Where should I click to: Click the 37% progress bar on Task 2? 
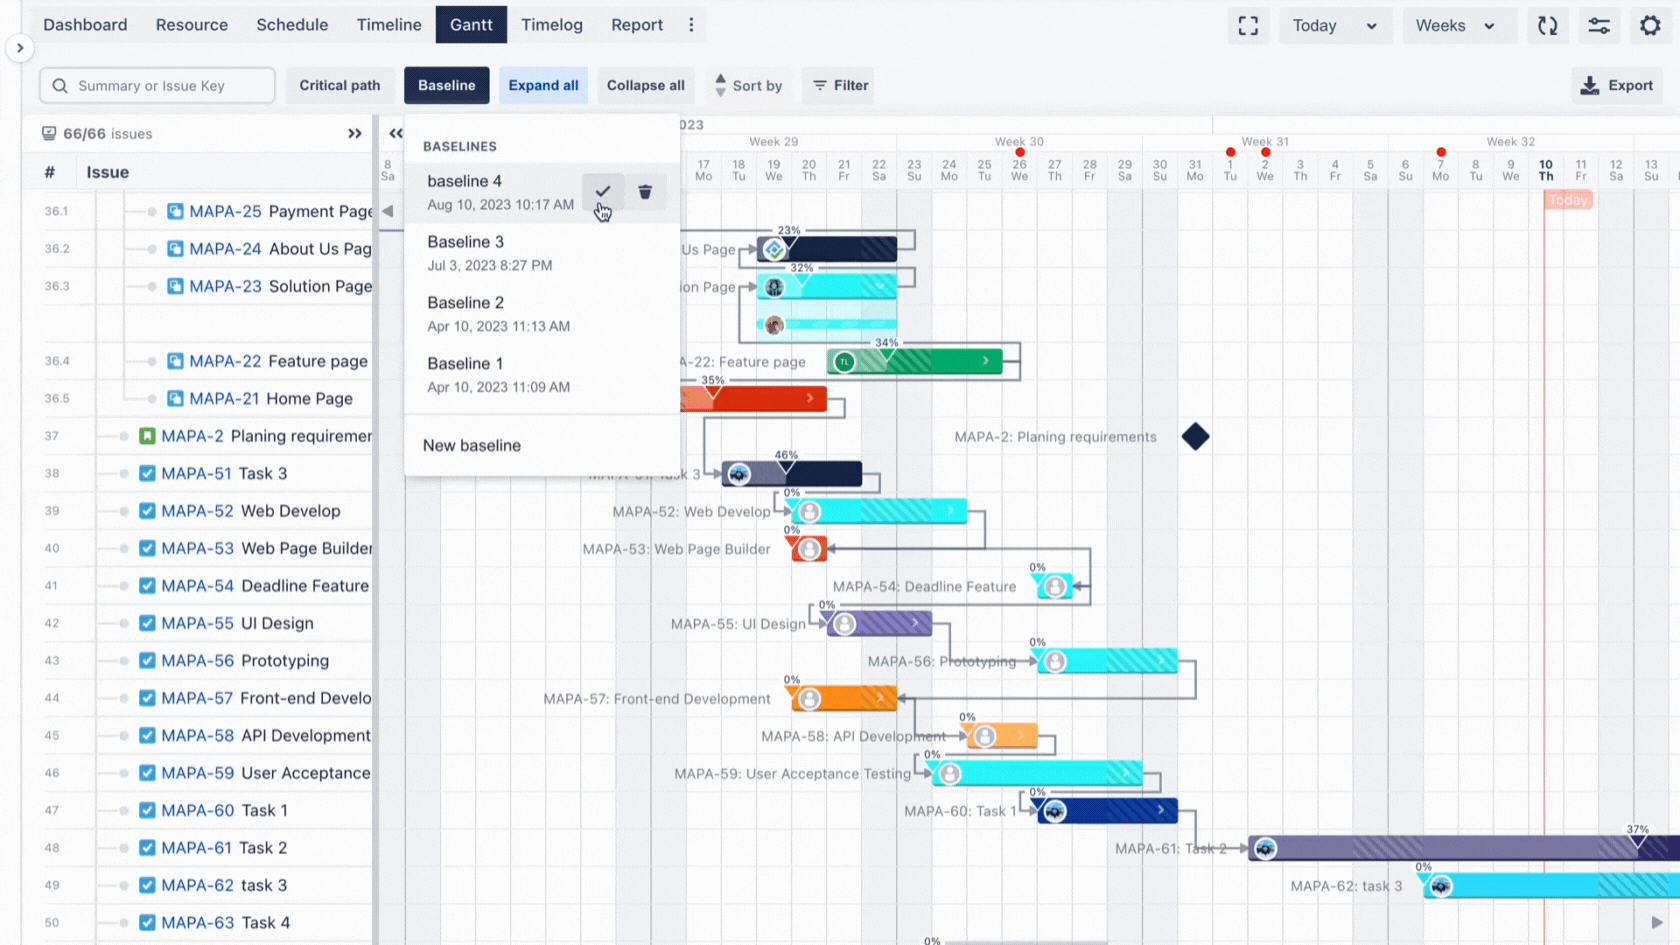[x=1450, y=848]
